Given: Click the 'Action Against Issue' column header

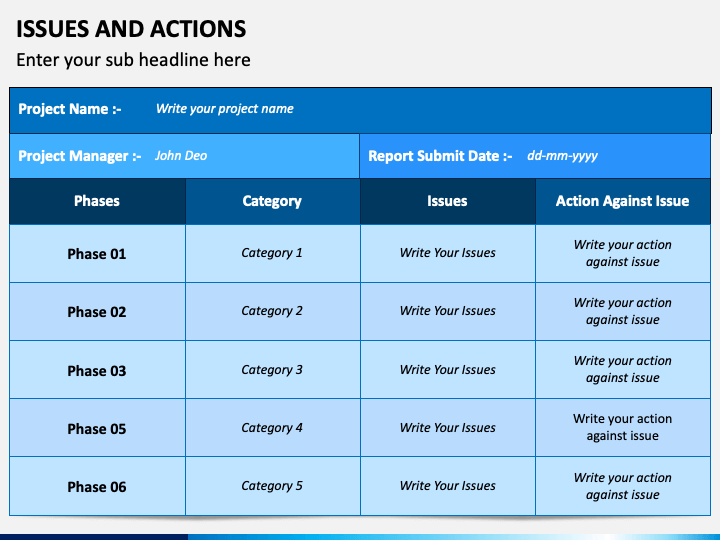Looking at the screenshot, I should [623, 201].
